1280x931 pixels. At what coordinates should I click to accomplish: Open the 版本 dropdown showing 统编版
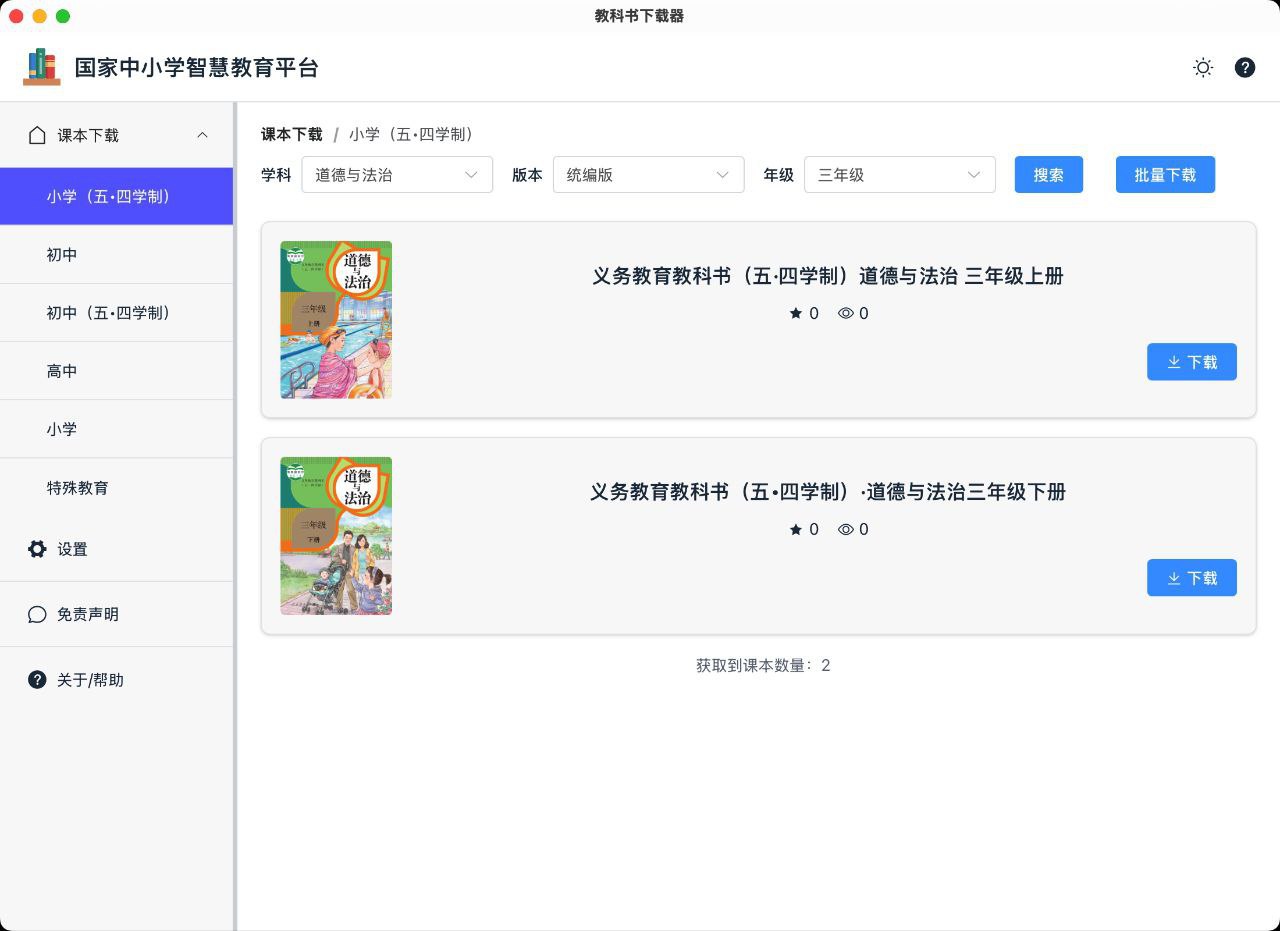[x=648, y=174]
